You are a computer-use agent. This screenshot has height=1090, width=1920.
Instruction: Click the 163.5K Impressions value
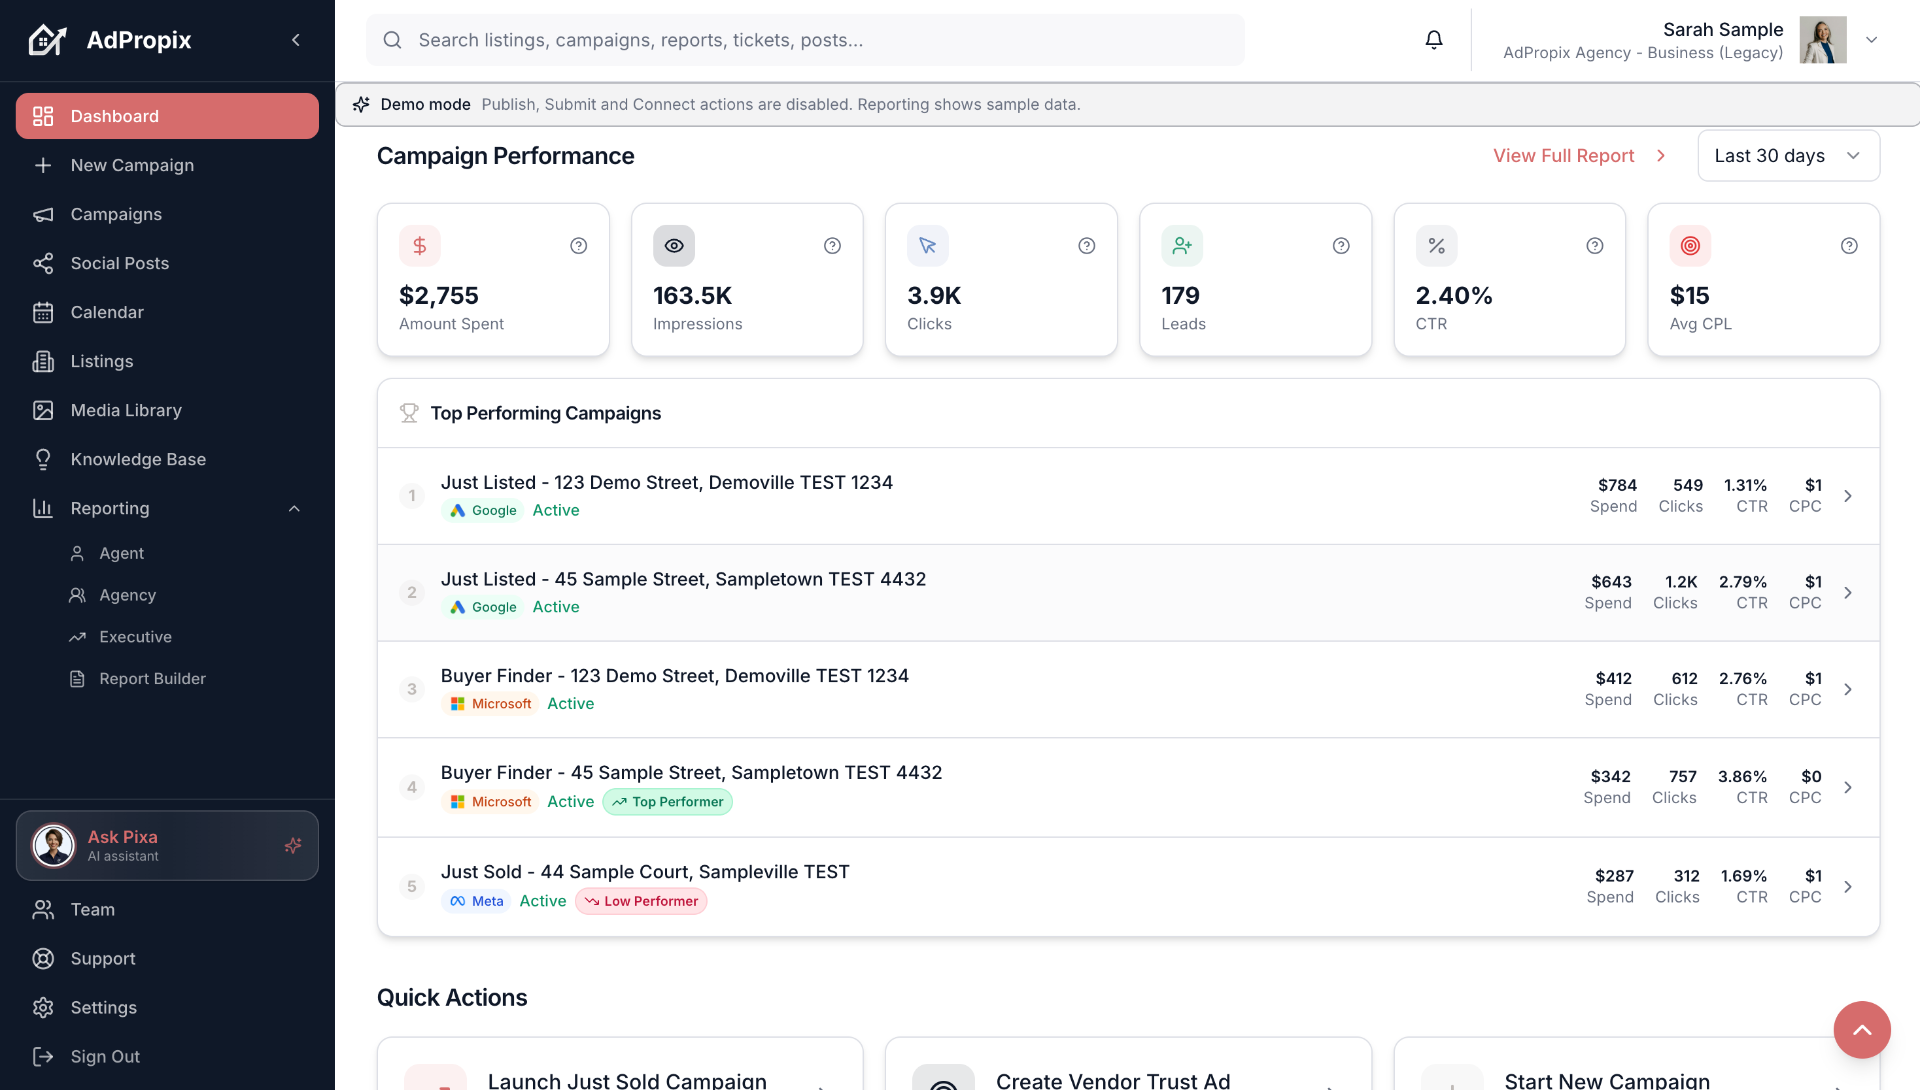pyautogui.click(x=693, y=296)
